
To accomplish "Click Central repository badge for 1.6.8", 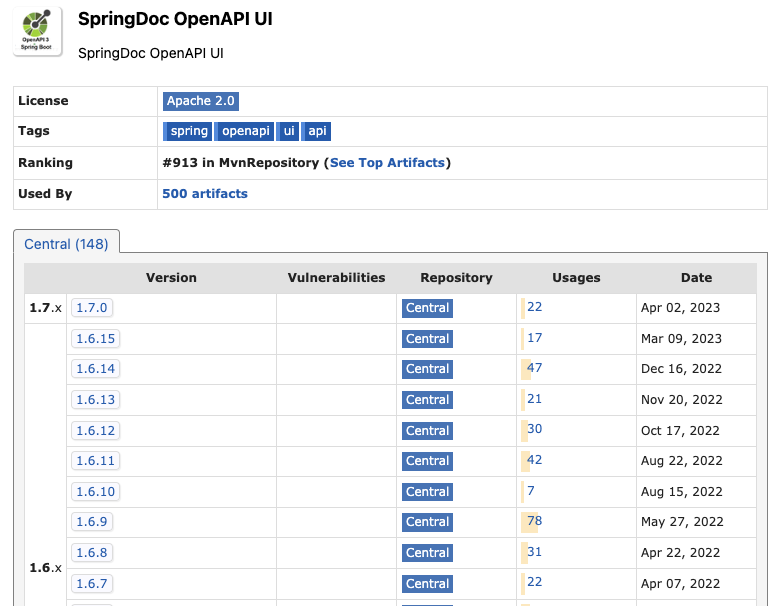I will click(427, 553).
